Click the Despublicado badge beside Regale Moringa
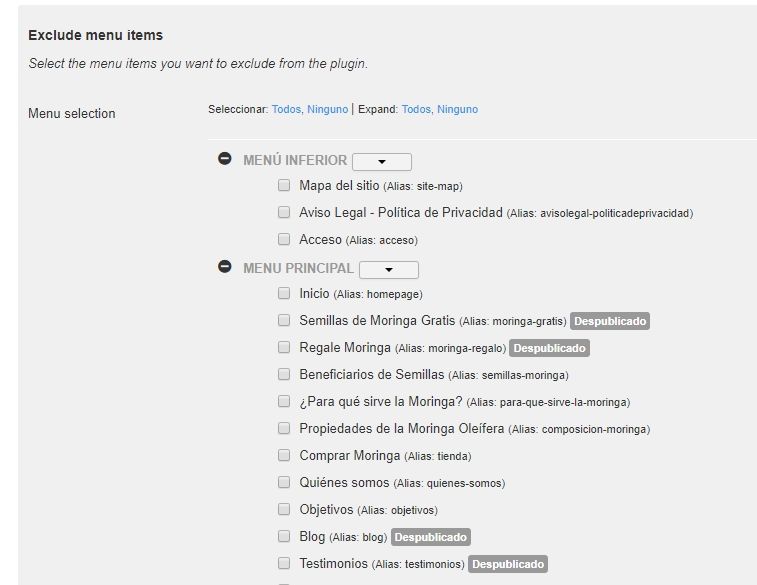The image size is (757, 585). click(x=549, y=348)
